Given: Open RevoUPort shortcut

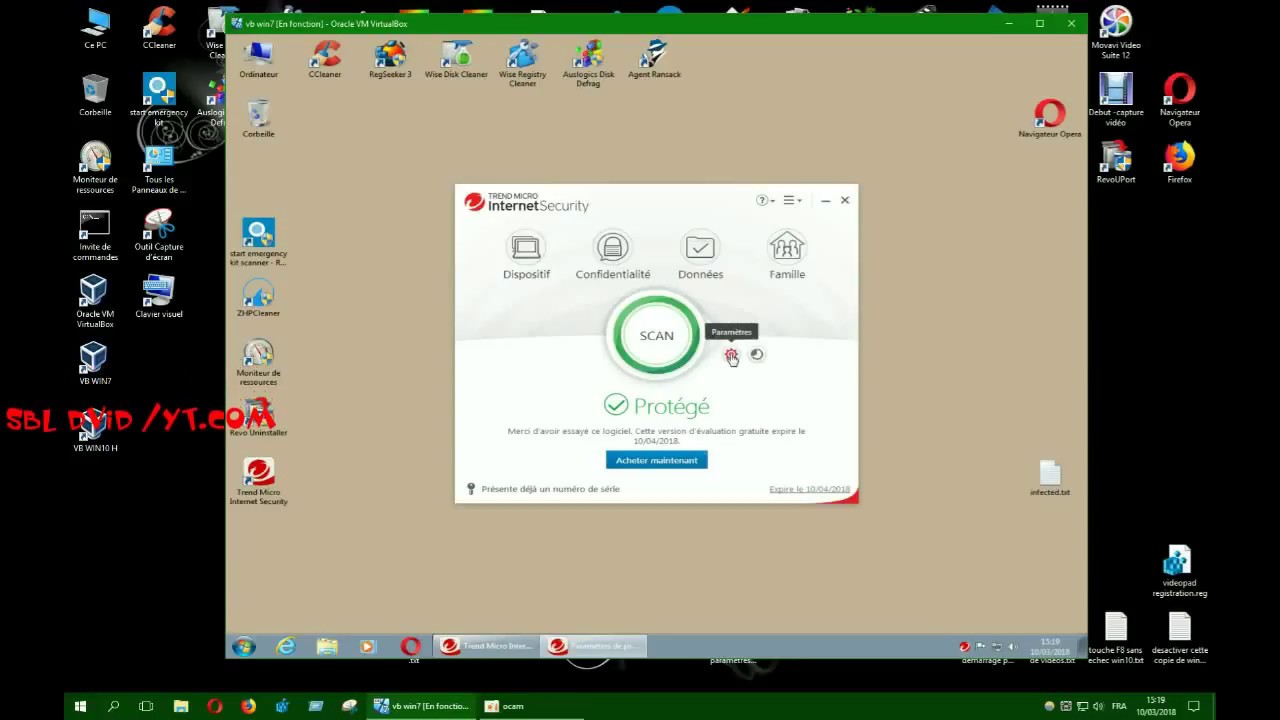Looking at the screenshot, I should point(1116,162).
